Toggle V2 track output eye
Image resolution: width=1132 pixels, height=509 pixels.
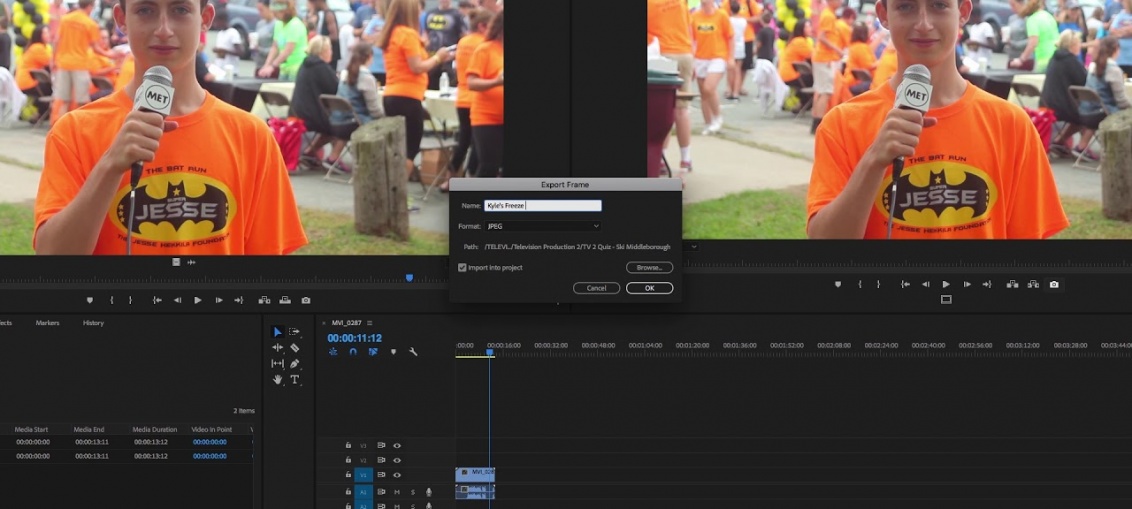pos(396,460)
